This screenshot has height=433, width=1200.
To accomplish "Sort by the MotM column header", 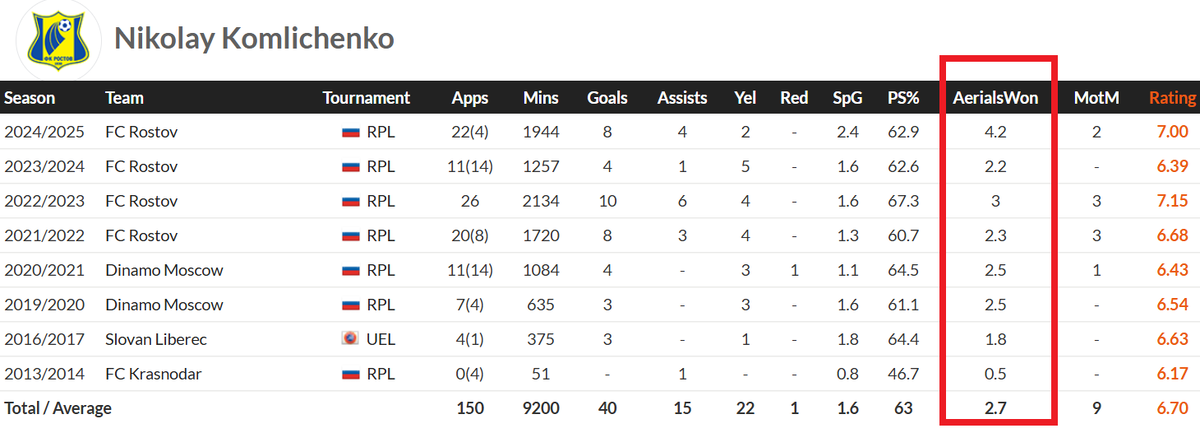I will (1096, 98).
